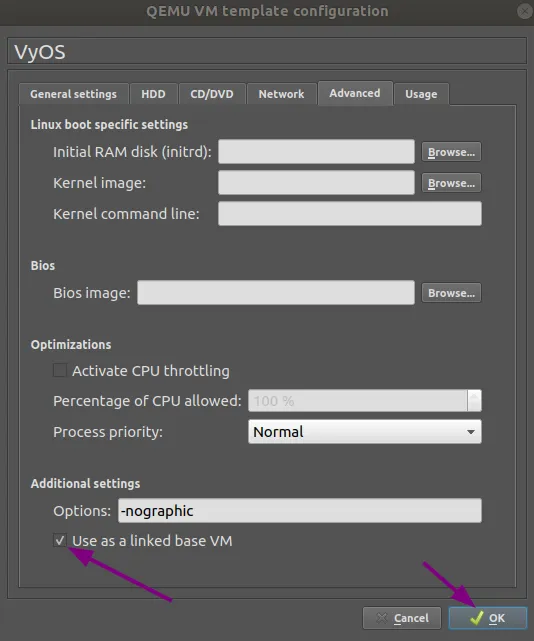Open the HDD tab
Screen dimensions: 534x641
tap(153, 94)
